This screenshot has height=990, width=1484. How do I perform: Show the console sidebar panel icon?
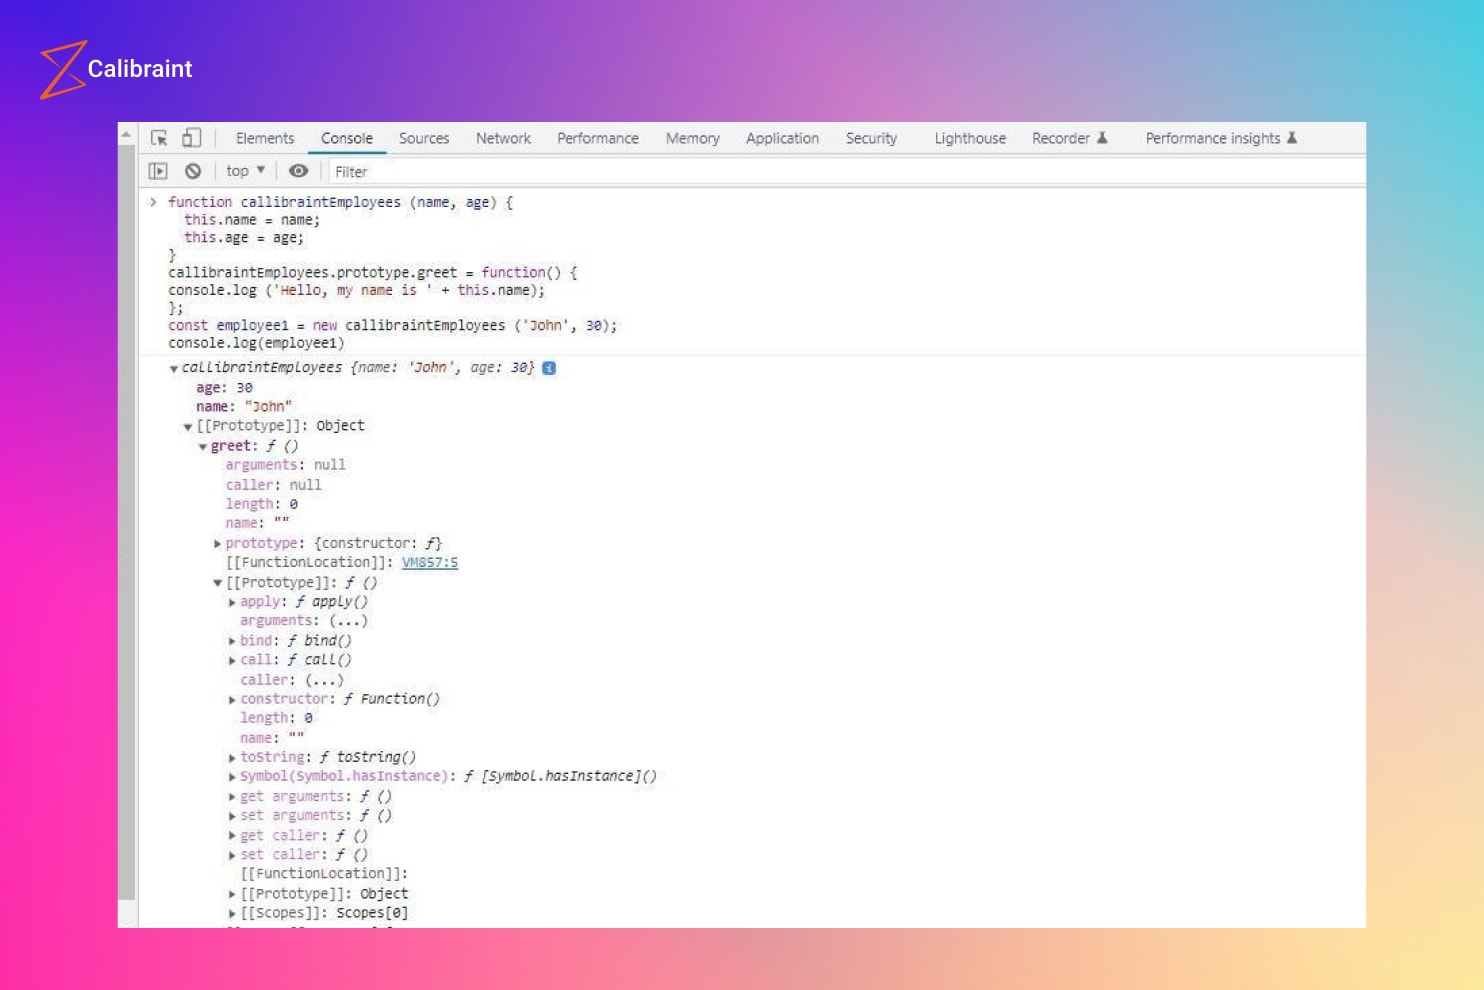158,171
